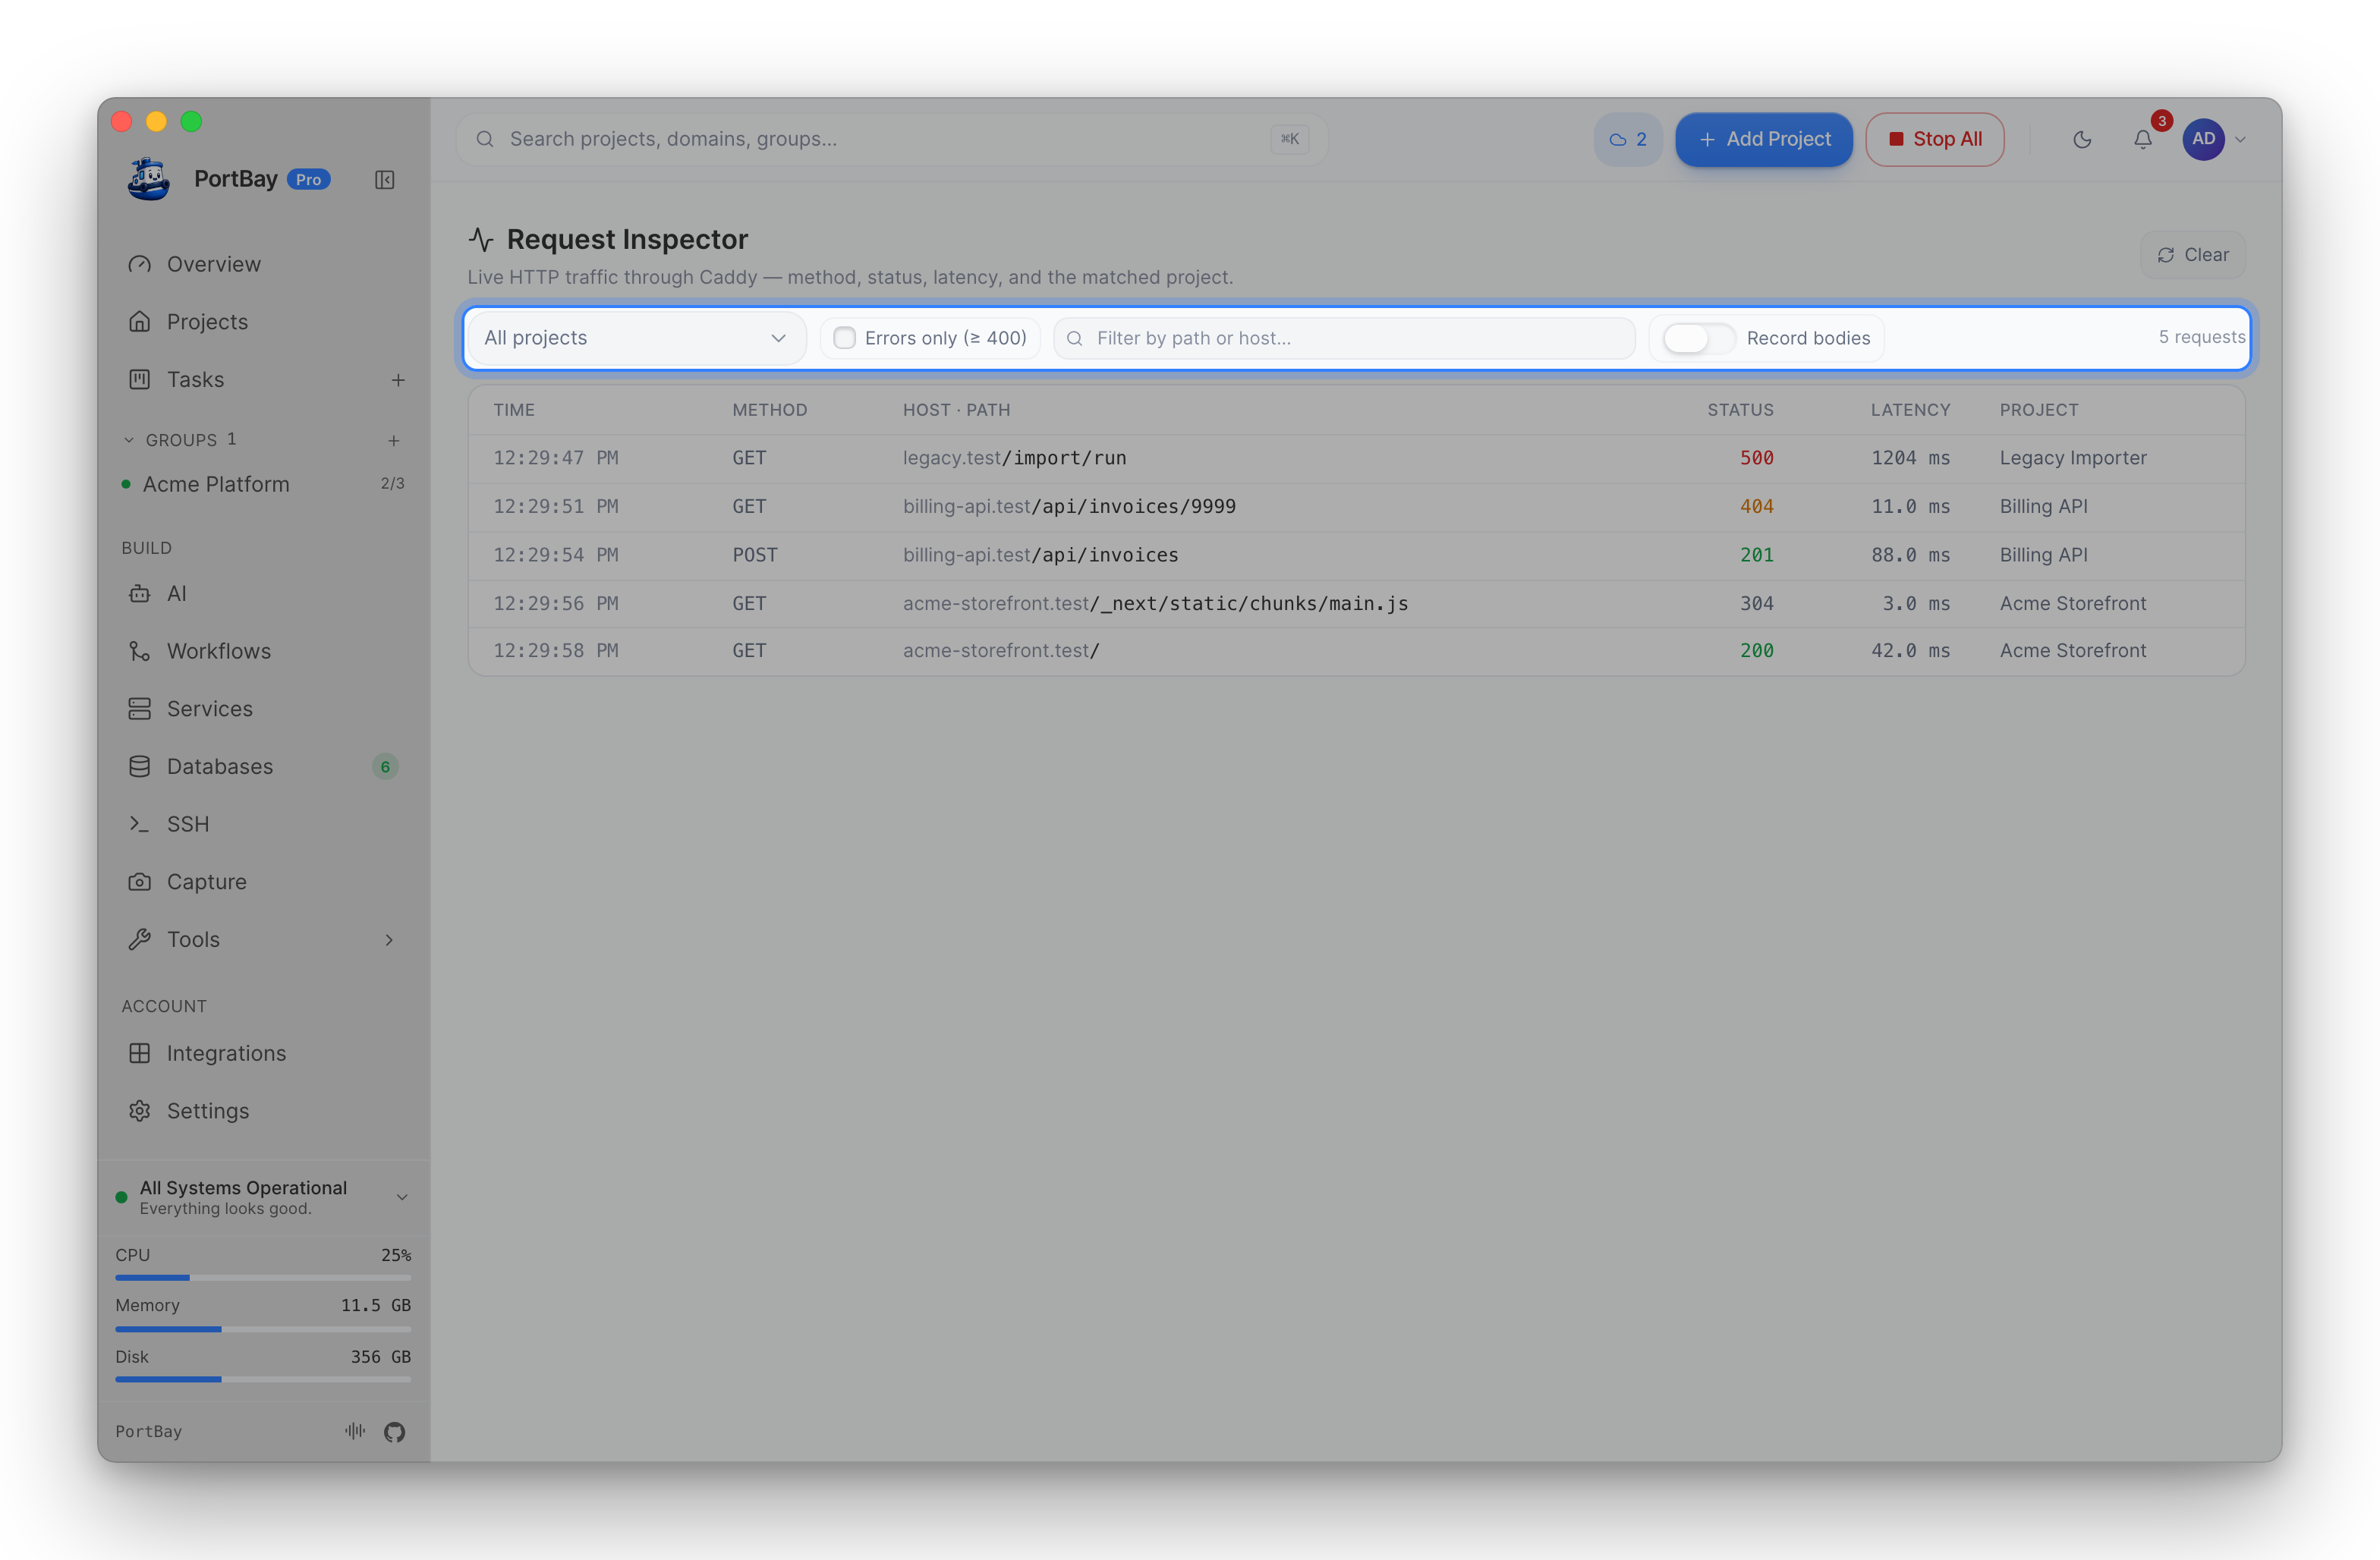2380x1560 pixels.
Task: Open the Acme Platform group
Action: [264, 484]
